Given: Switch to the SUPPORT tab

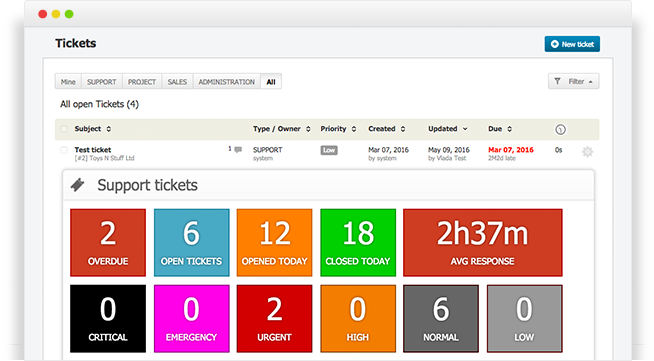Looking at the screenshot, I should [x=102, y=82].
